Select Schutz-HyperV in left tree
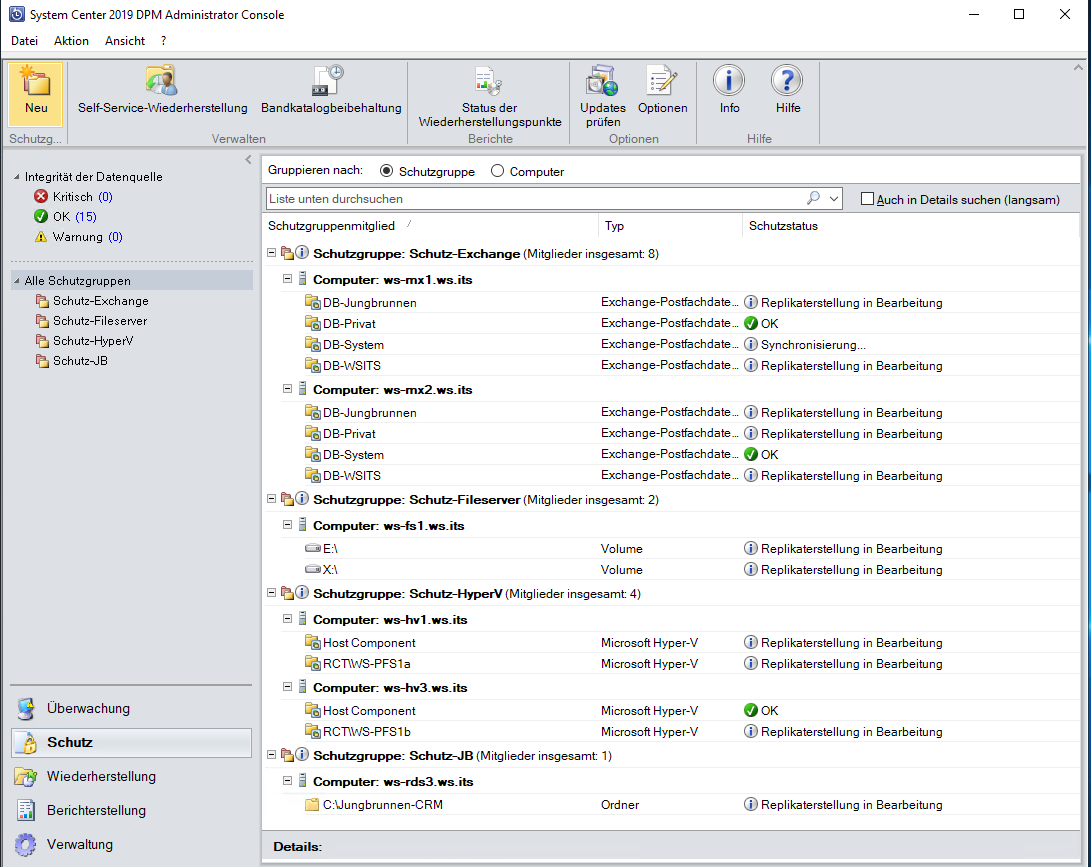The width and height of the screenshot is (1091, 867). click(93, 341)
